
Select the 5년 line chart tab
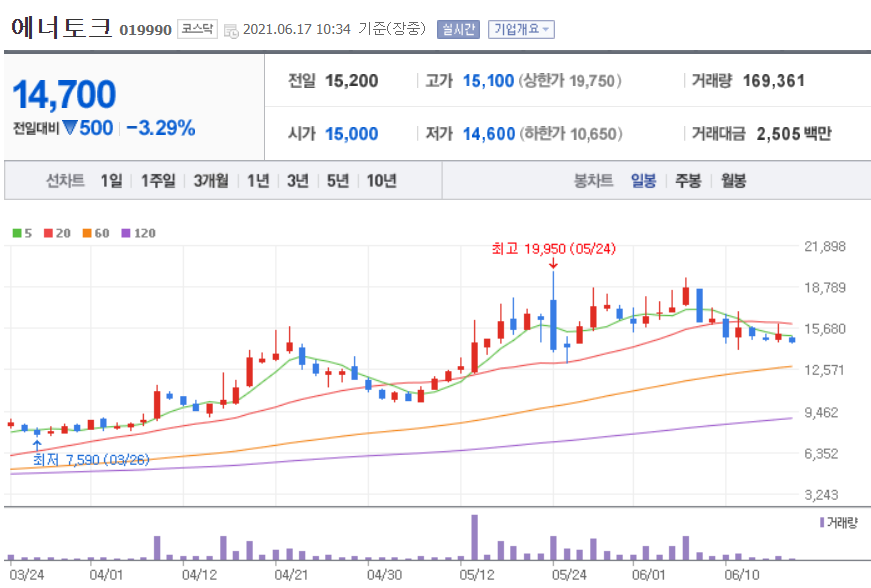[338, 180]
